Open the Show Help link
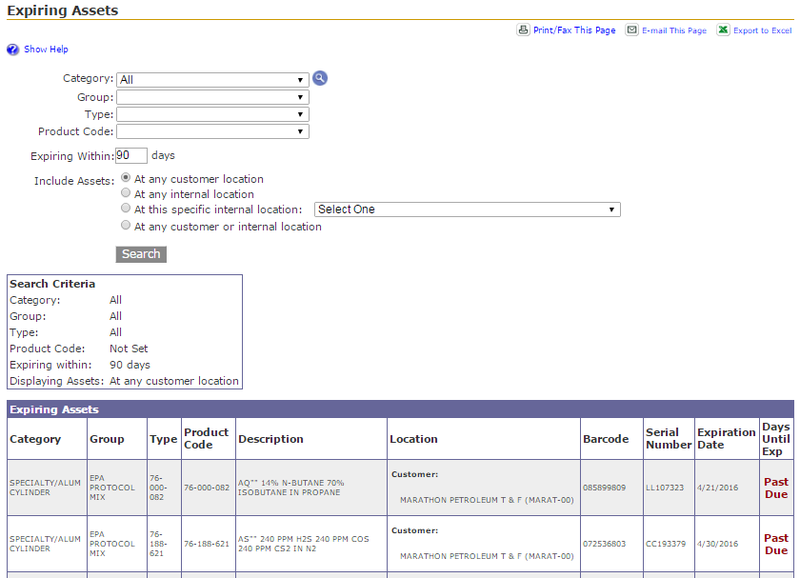This screenshot has height=578, width=800. tap(46, 49)
